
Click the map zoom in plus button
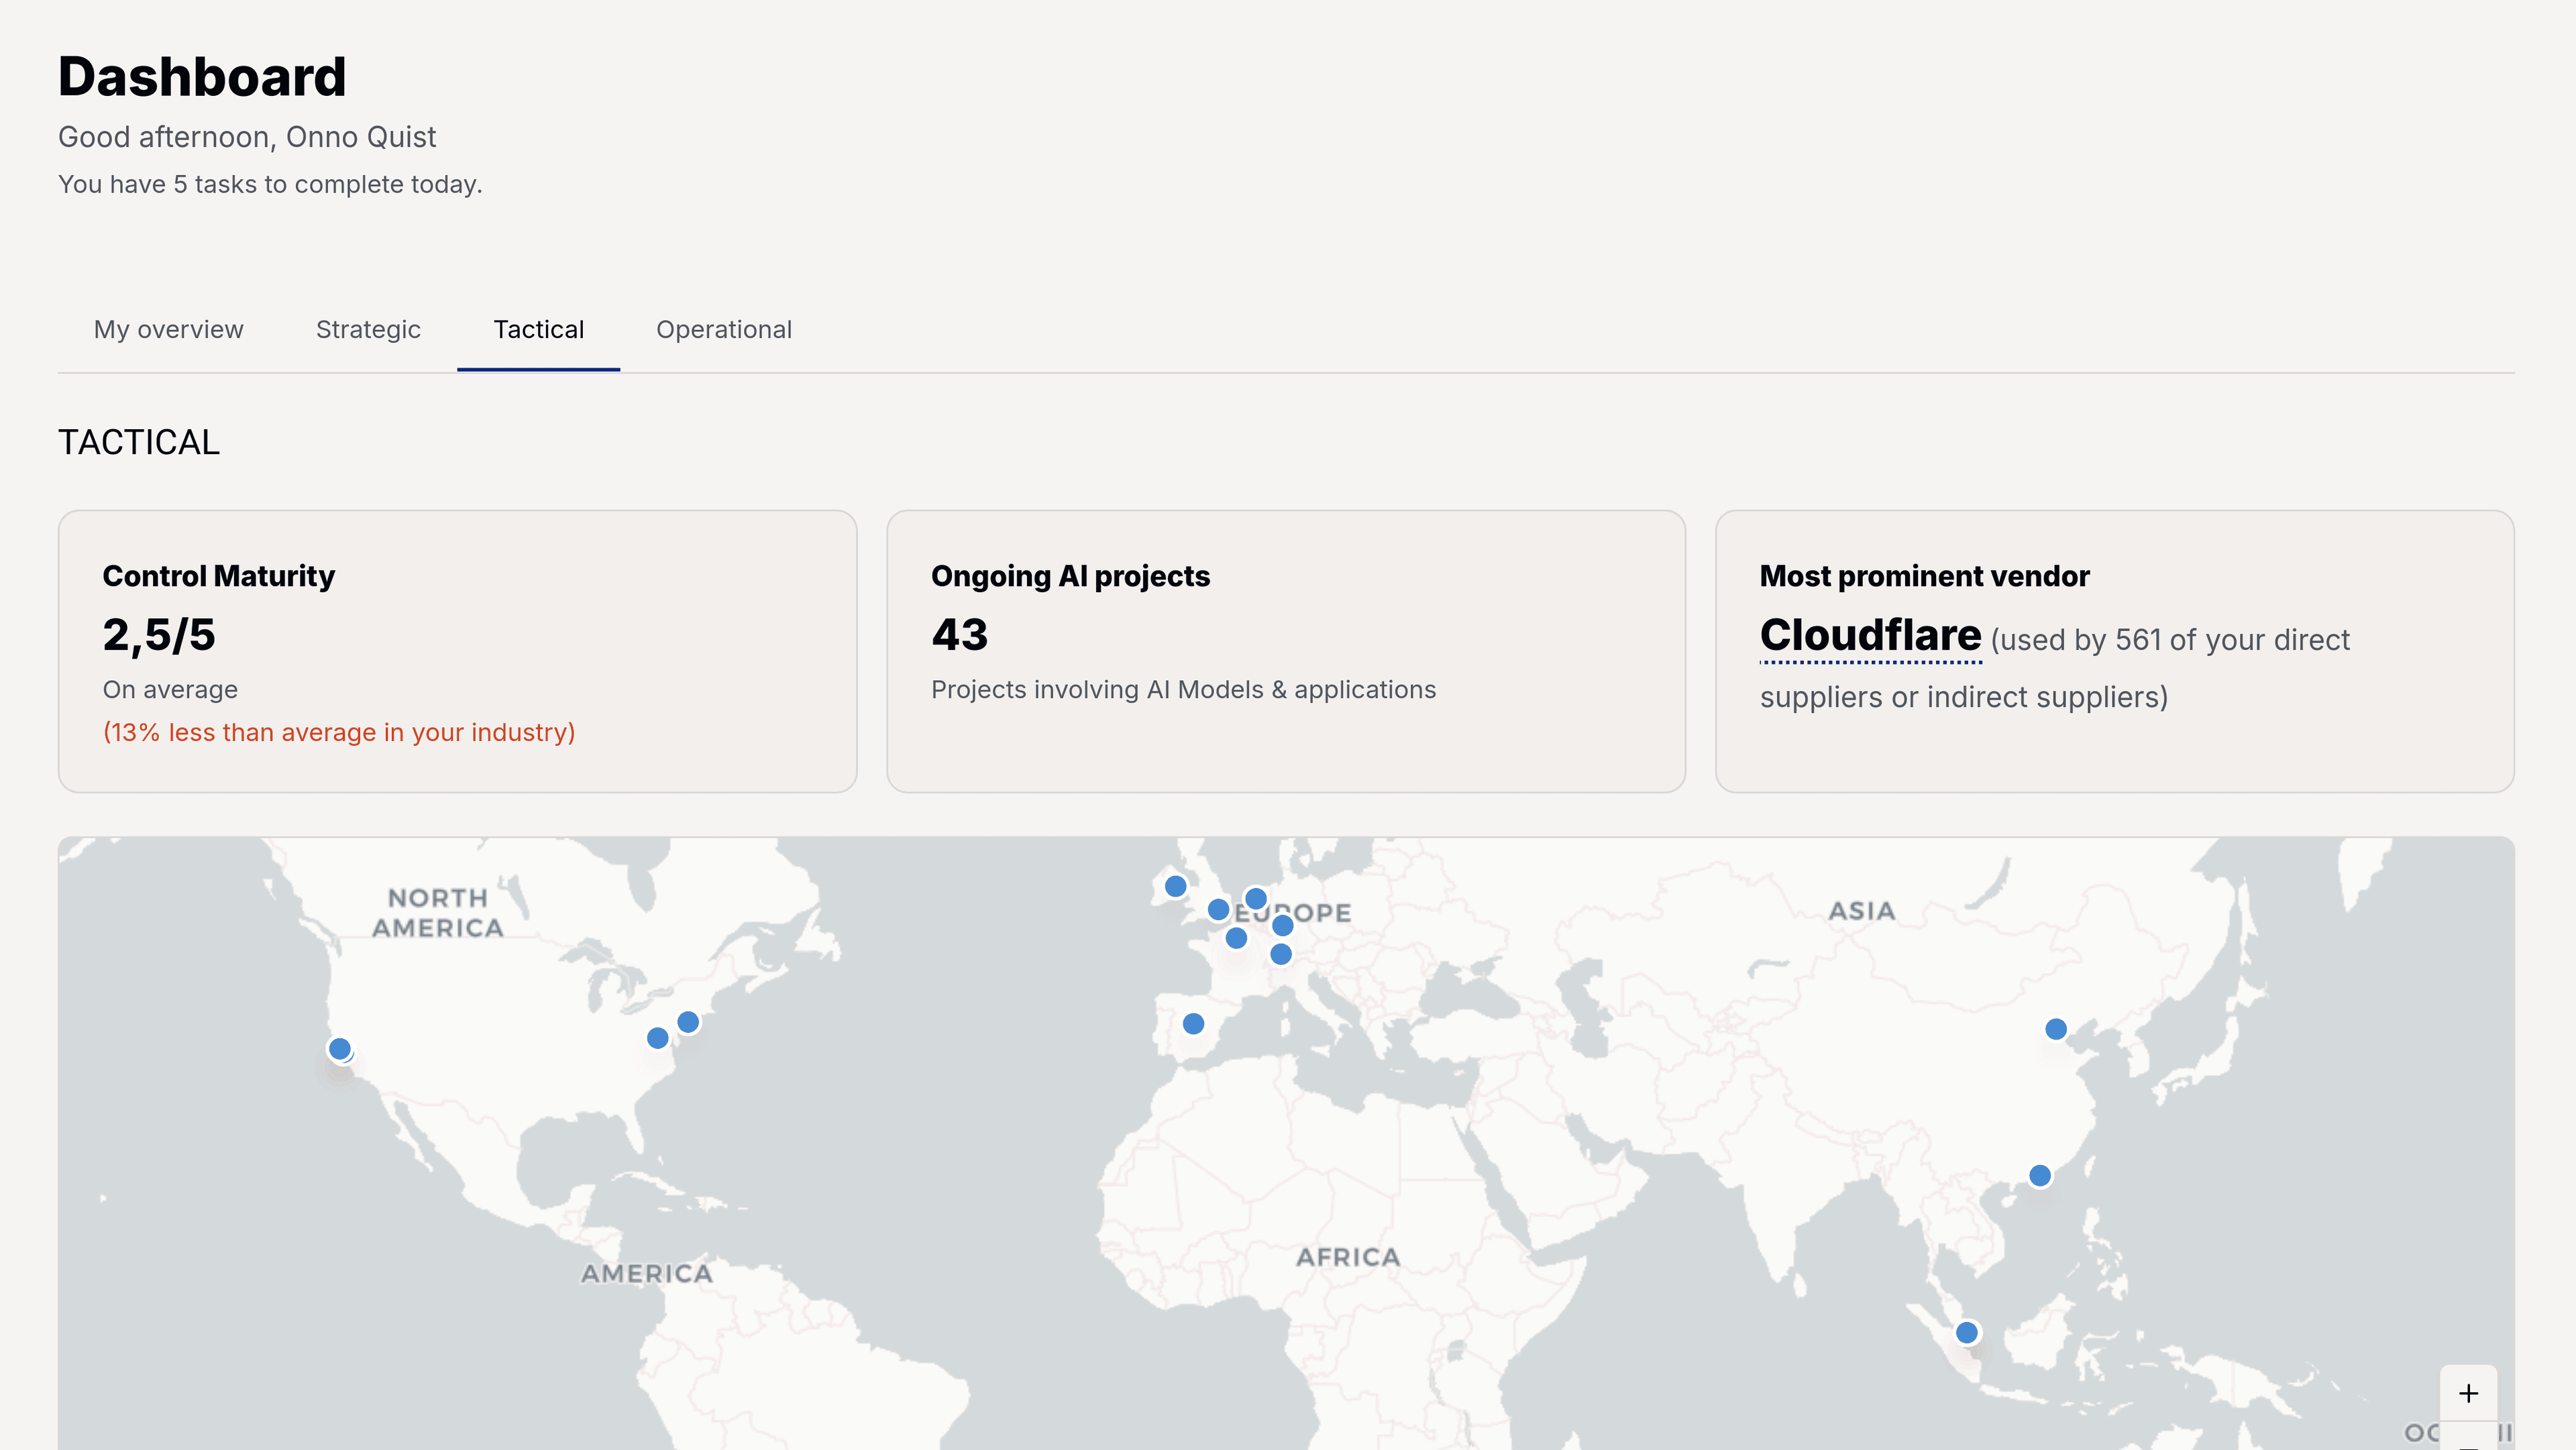click(x=2468, y=1393)
